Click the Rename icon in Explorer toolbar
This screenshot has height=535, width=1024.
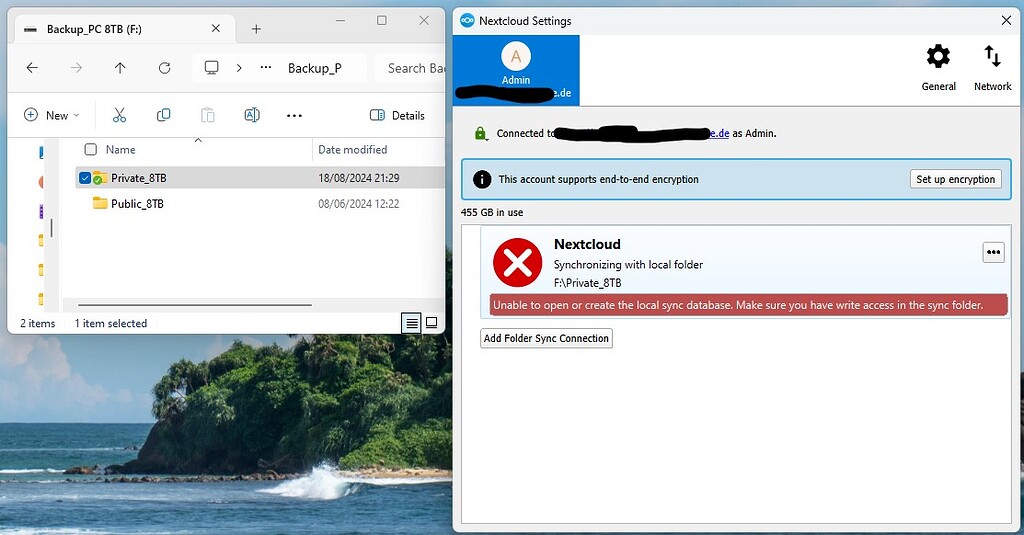(252, 115)
